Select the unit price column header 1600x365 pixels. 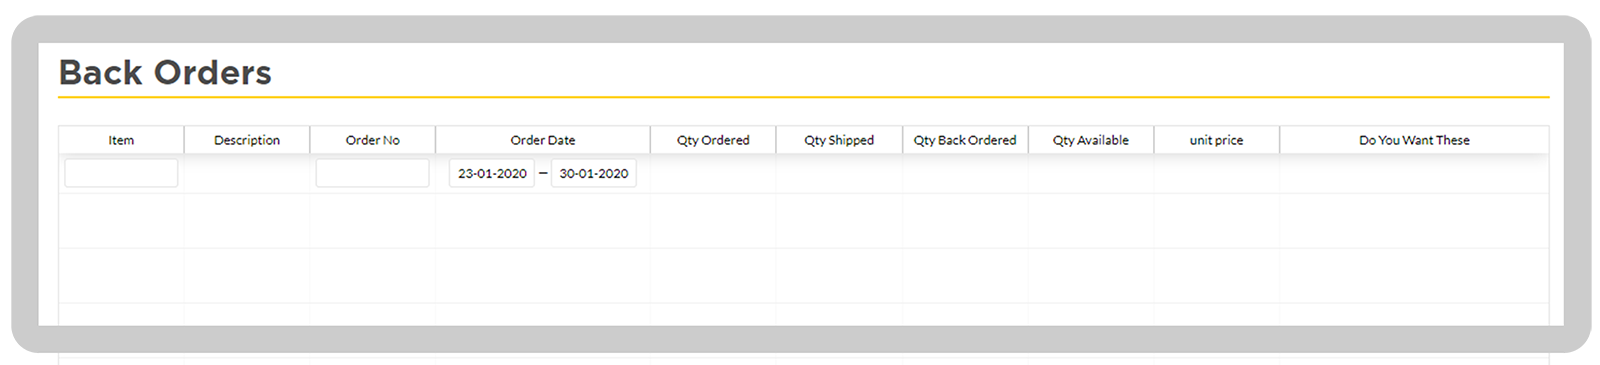(1217, 140)
